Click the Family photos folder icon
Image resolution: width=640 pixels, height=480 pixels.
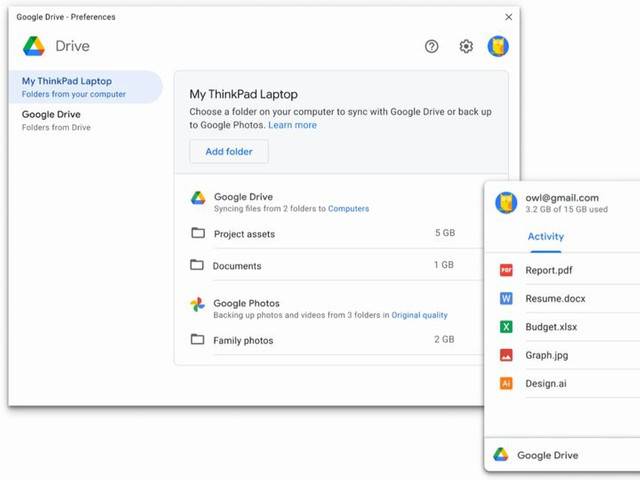(198, 339)
